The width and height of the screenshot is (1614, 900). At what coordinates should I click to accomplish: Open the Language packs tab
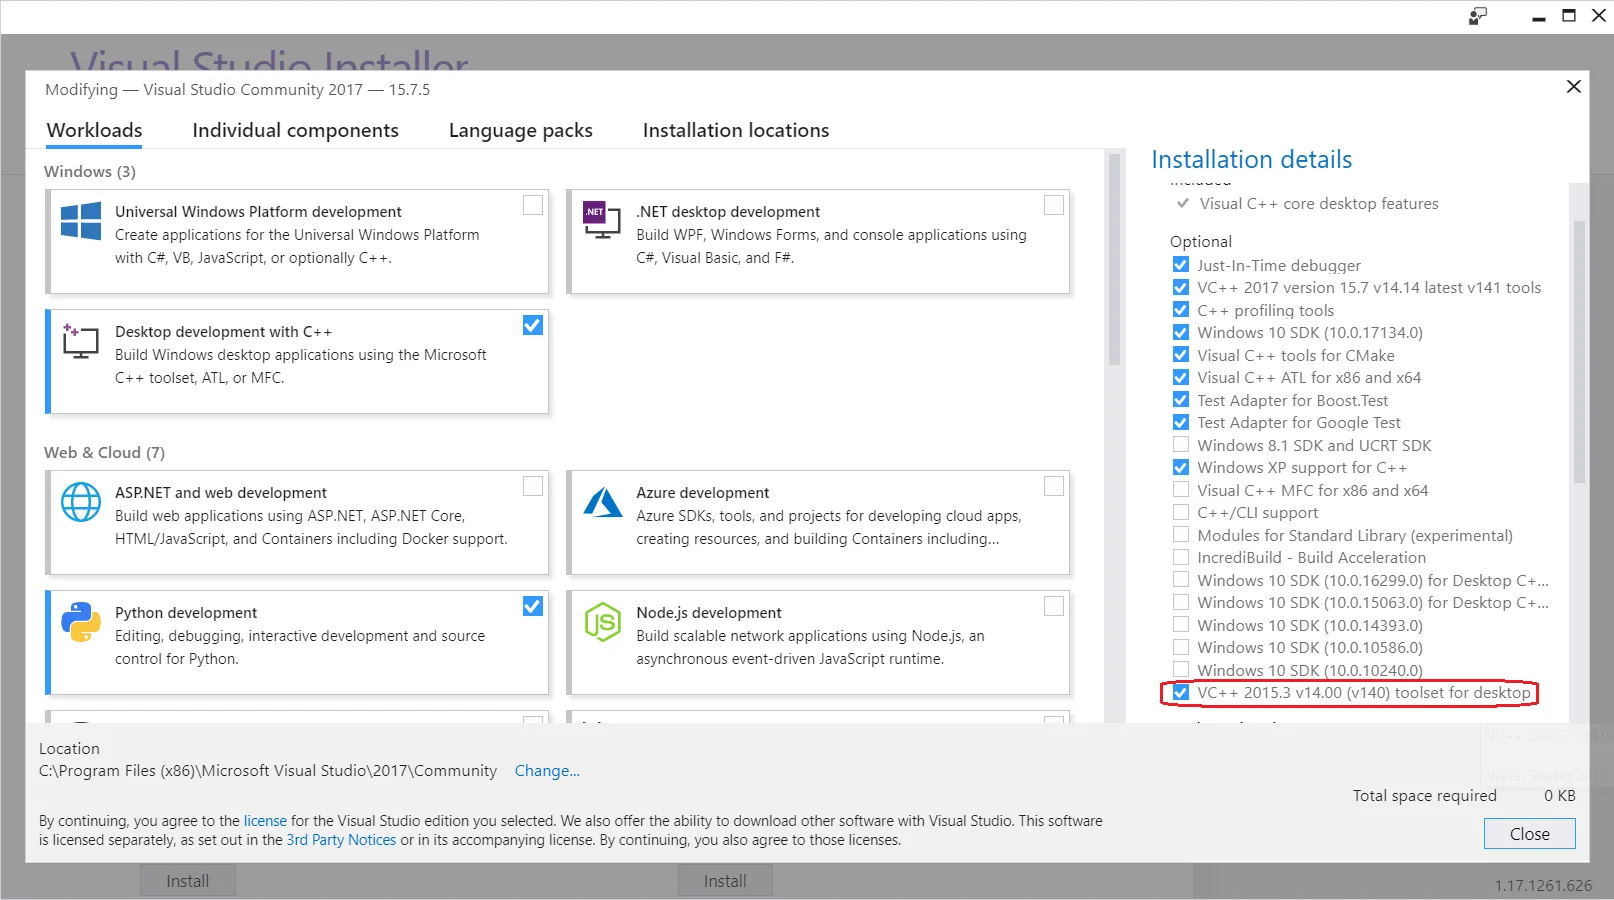[520, 130]
